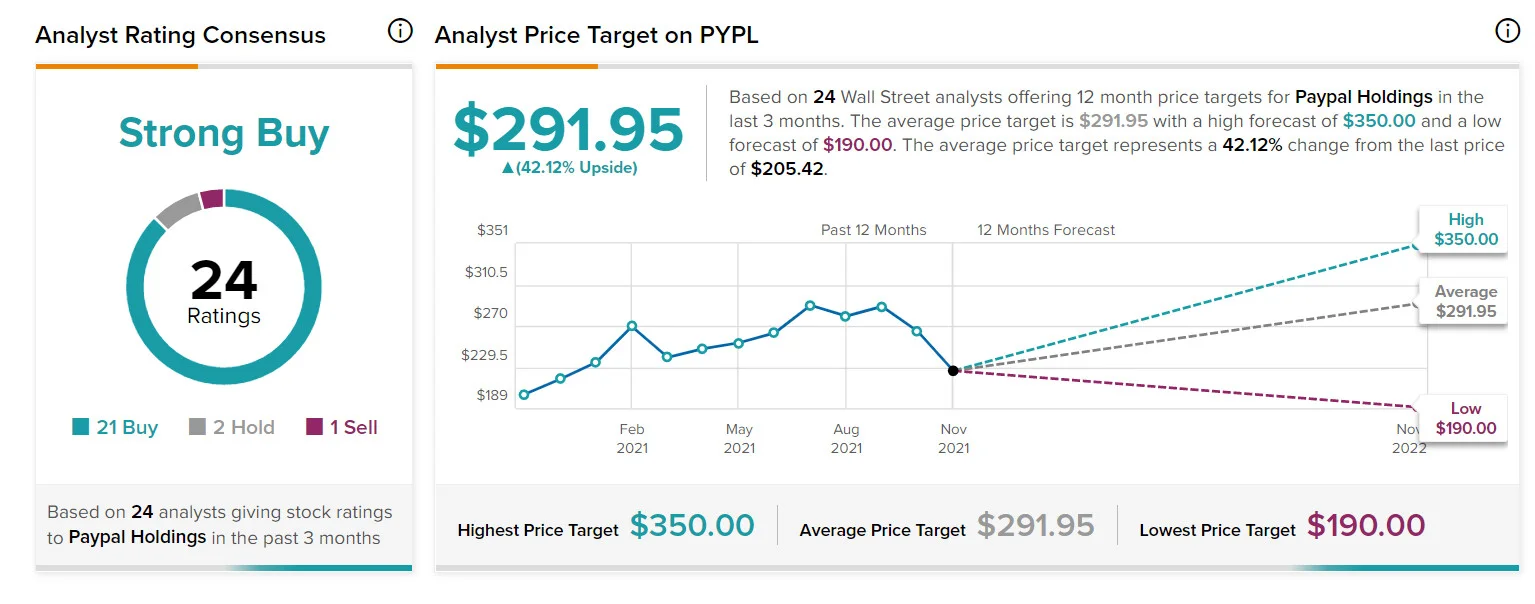This screenshot has width=1535, height=604.
Task: Select the gray Hold legend square
Action: [198, 427]
